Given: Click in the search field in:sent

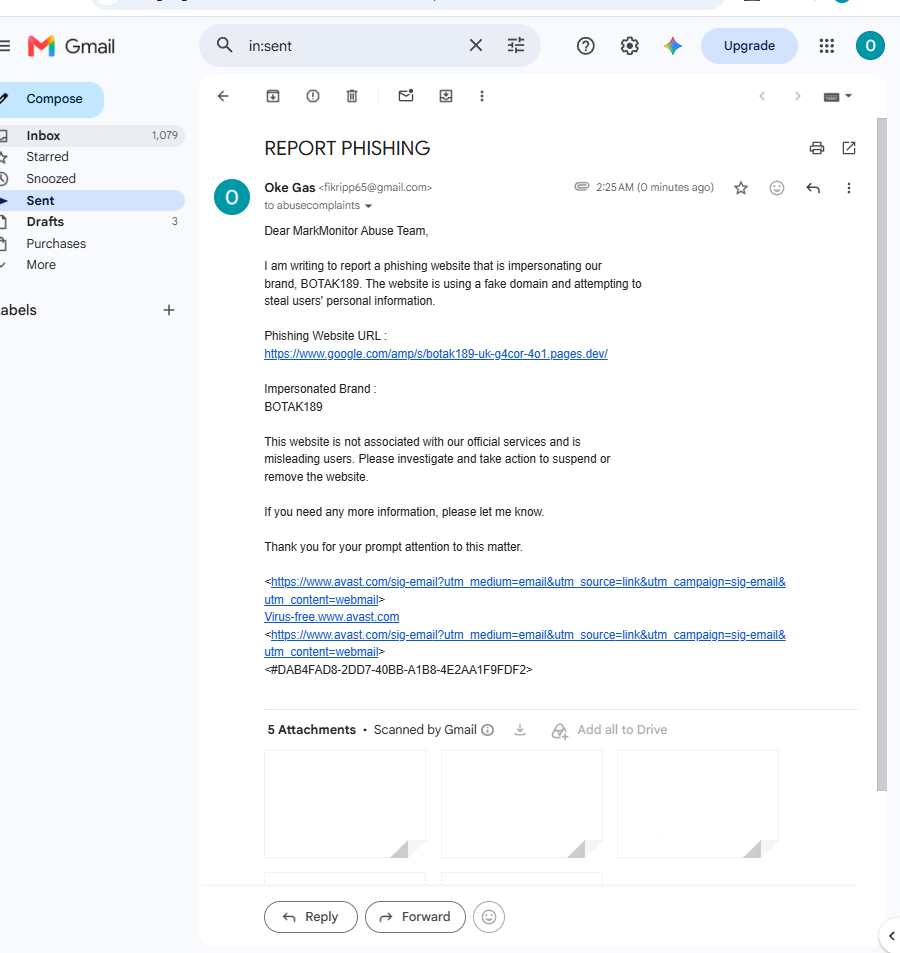Looking at the screenshot, I should 352,46.
